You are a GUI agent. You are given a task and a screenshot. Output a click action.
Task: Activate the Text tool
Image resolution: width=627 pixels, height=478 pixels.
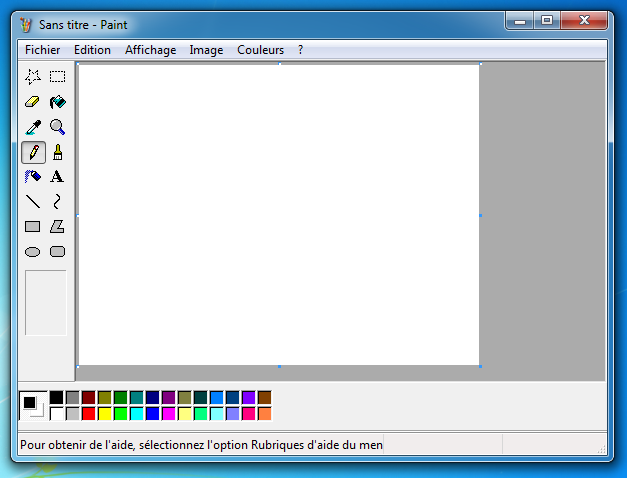pos(58,176)
